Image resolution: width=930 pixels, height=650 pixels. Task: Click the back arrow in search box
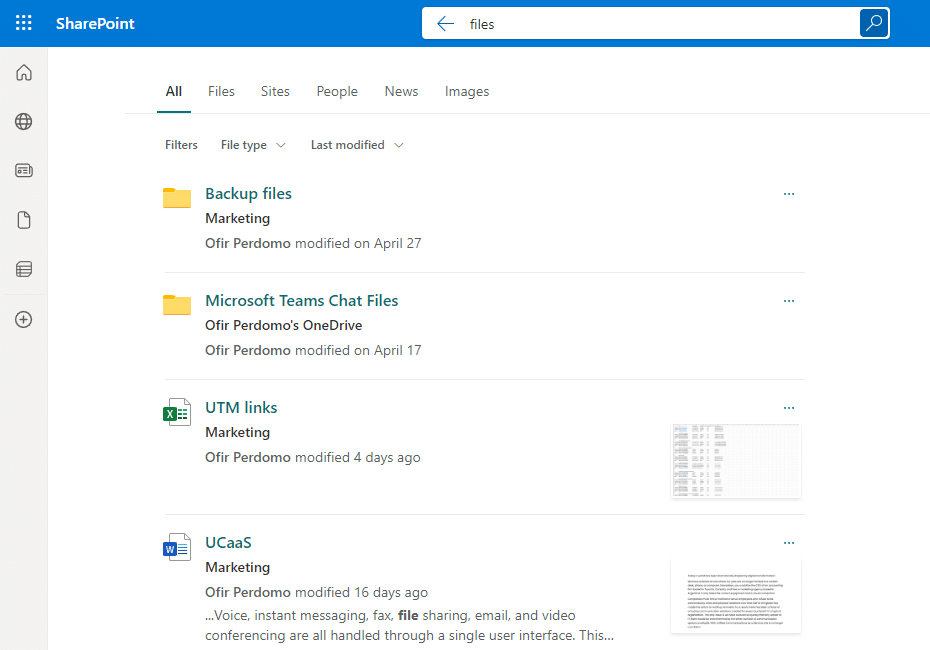(x=445, y=24)
